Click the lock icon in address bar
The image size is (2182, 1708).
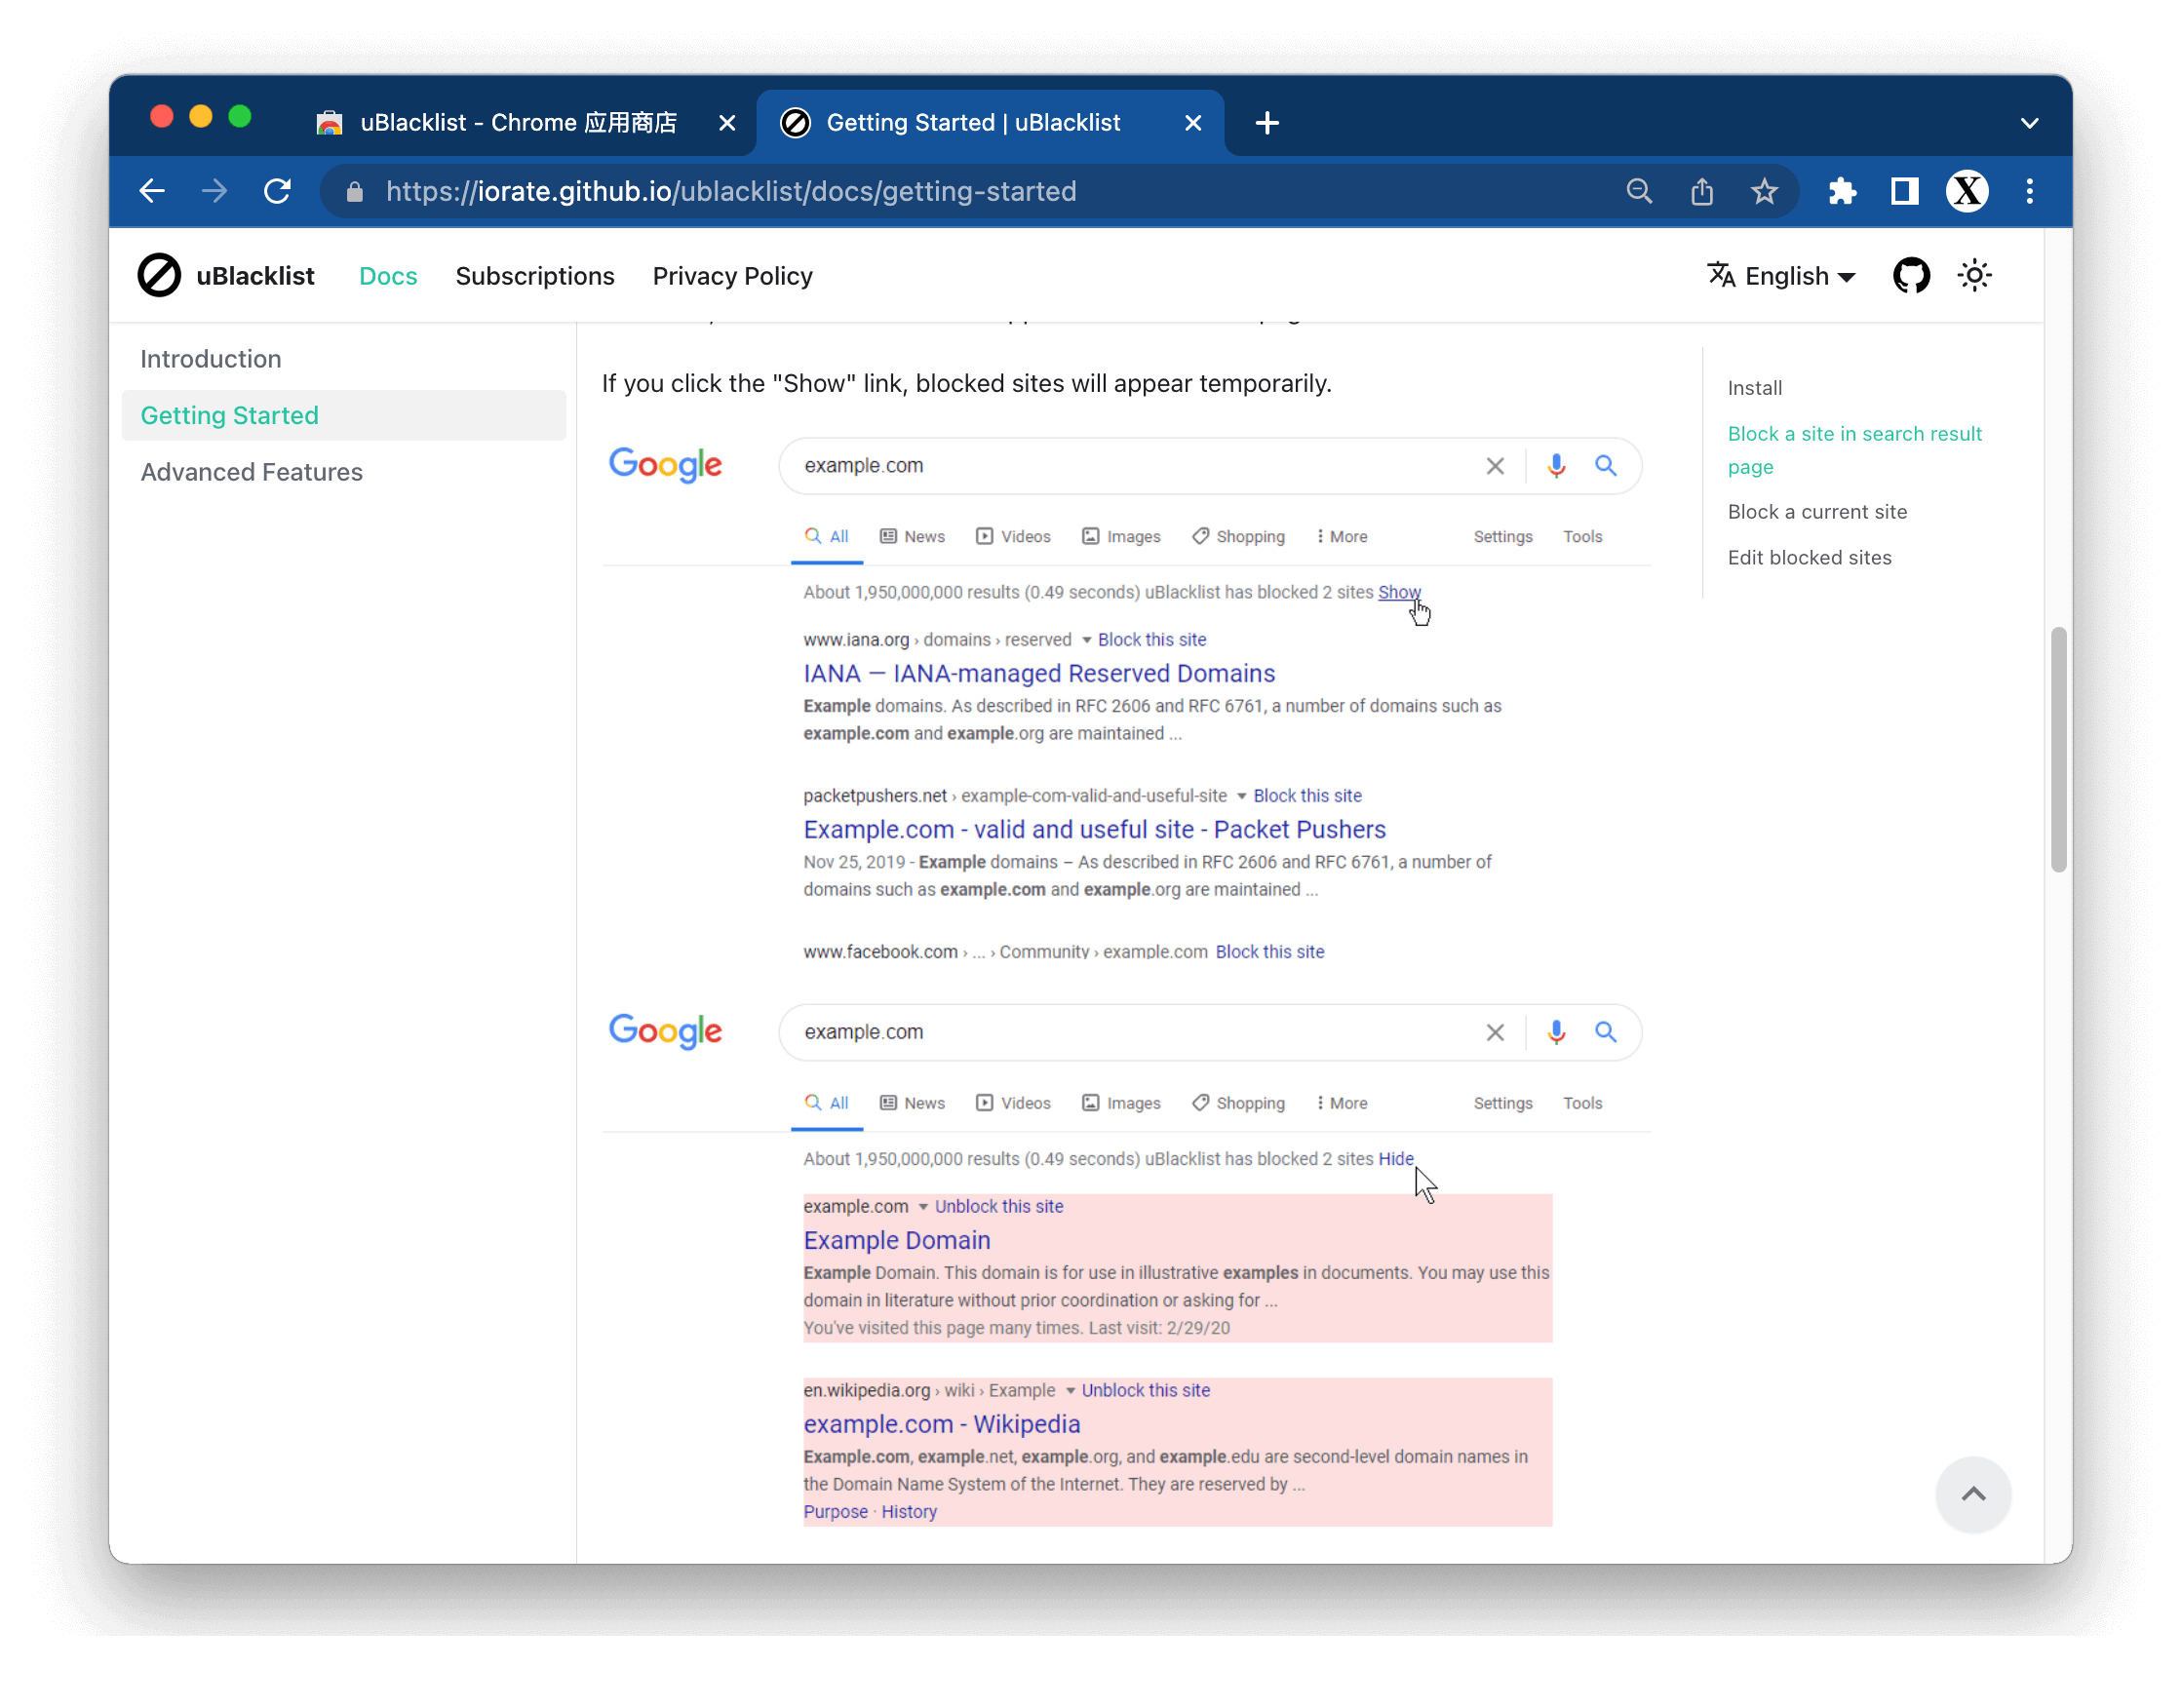point(355,191)
